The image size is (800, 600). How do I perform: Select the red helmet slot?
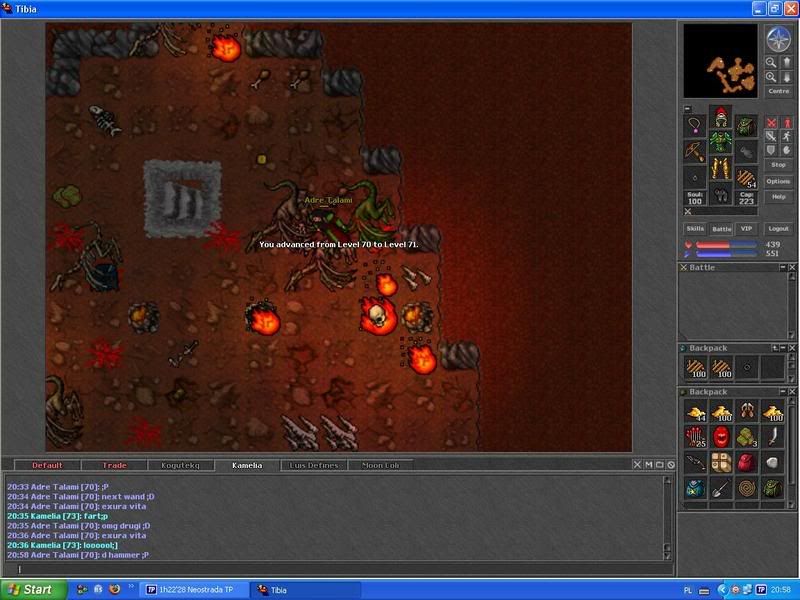pyautogui.click(x=720, y=117)
